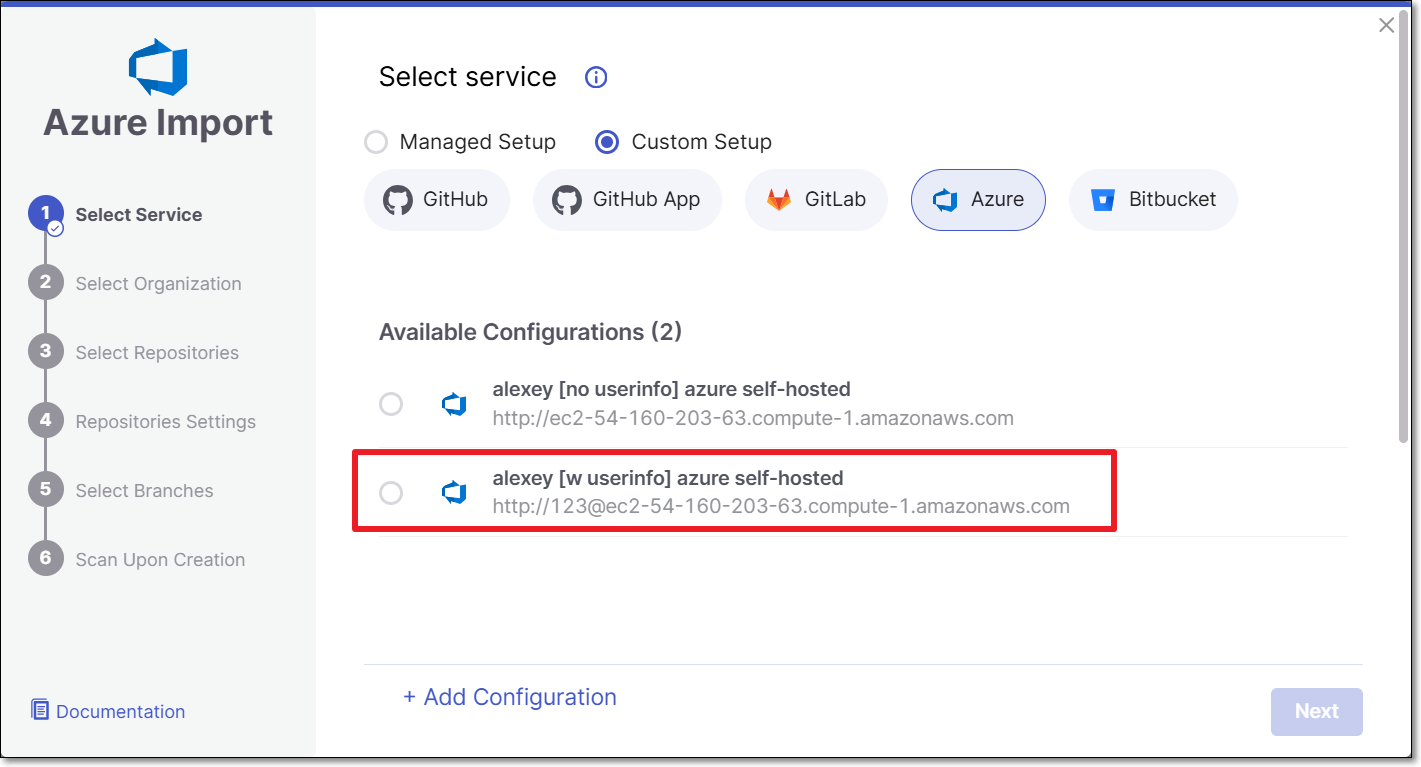The image size is (1421, 767).
Task: Select the Custom Setup radio button
Action: 607,142
